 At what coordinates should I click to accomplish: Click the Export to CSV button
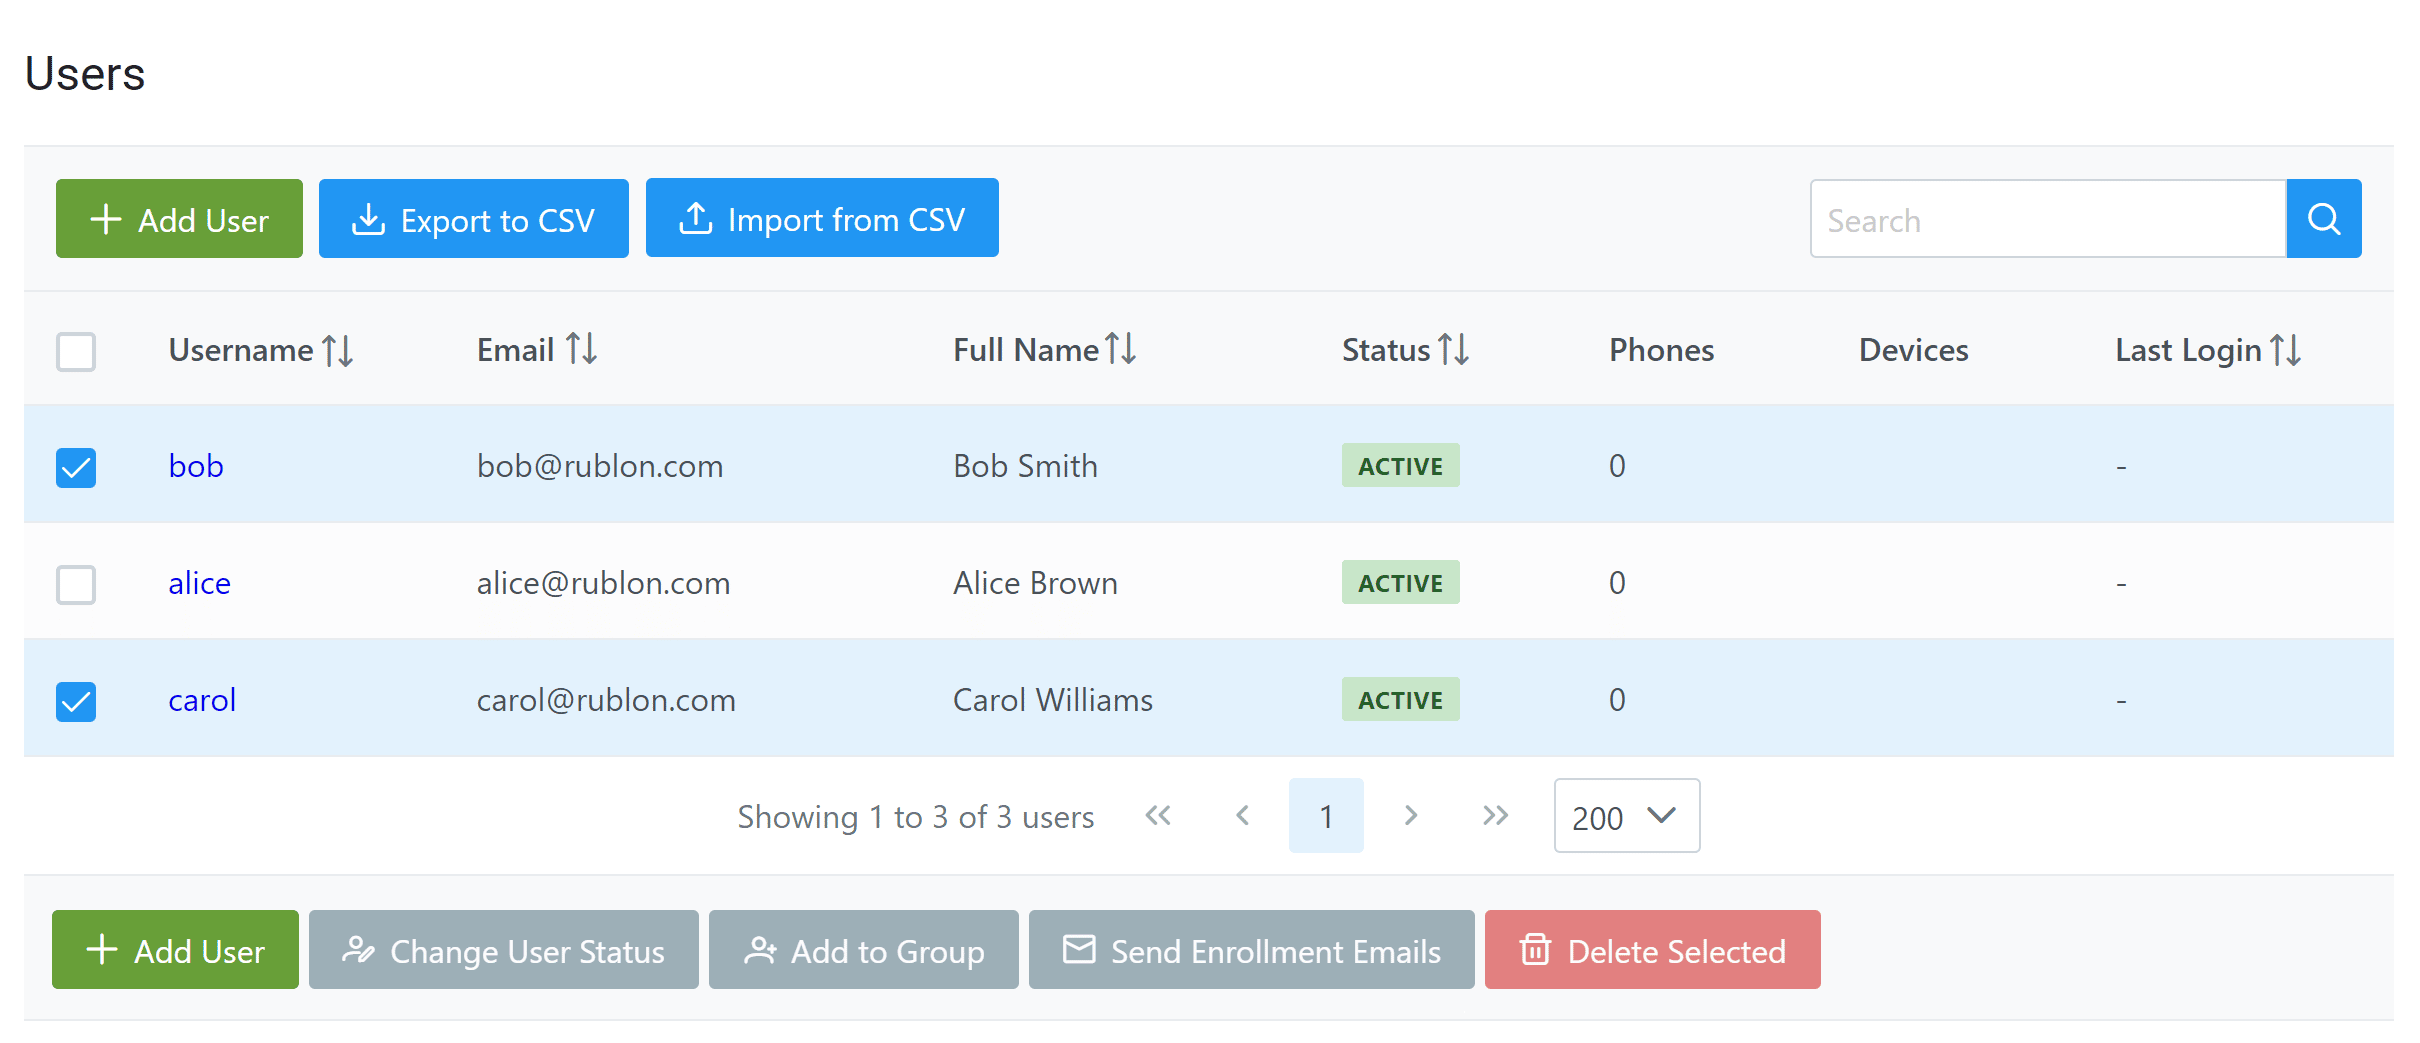pyautogui.click(x=473, y=219)
